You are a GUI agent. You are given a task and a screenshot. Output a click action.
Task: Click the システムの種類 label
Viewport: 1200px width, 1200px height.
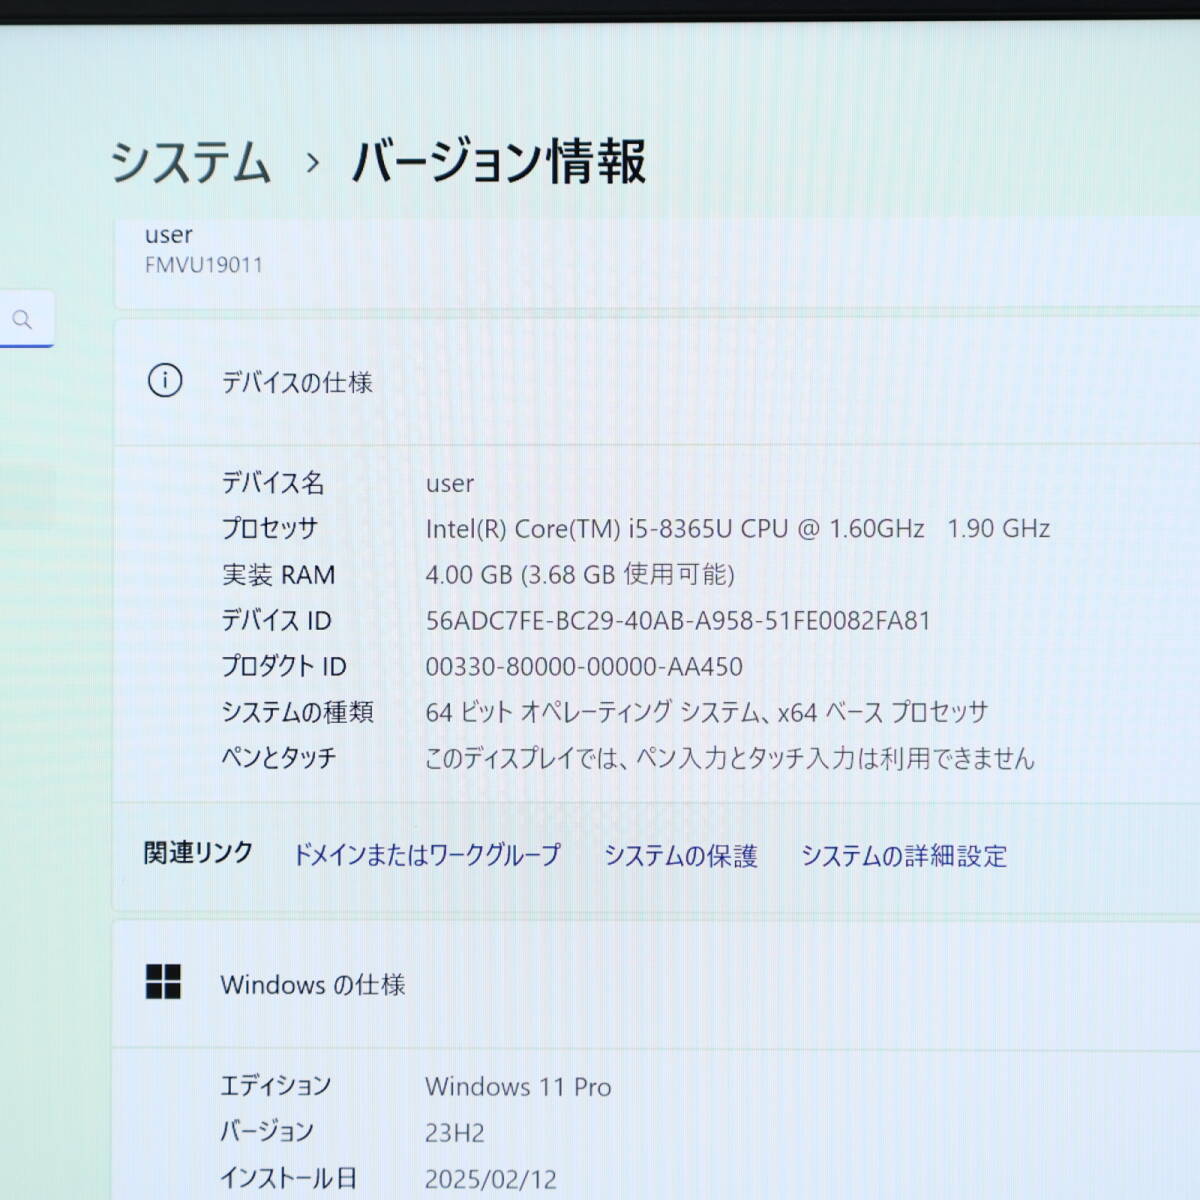(298, 712)
